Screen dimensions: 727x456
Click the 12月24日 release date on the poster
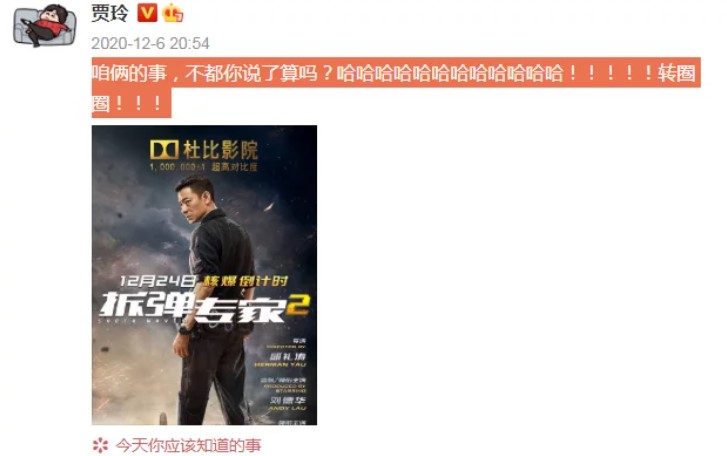158,281
